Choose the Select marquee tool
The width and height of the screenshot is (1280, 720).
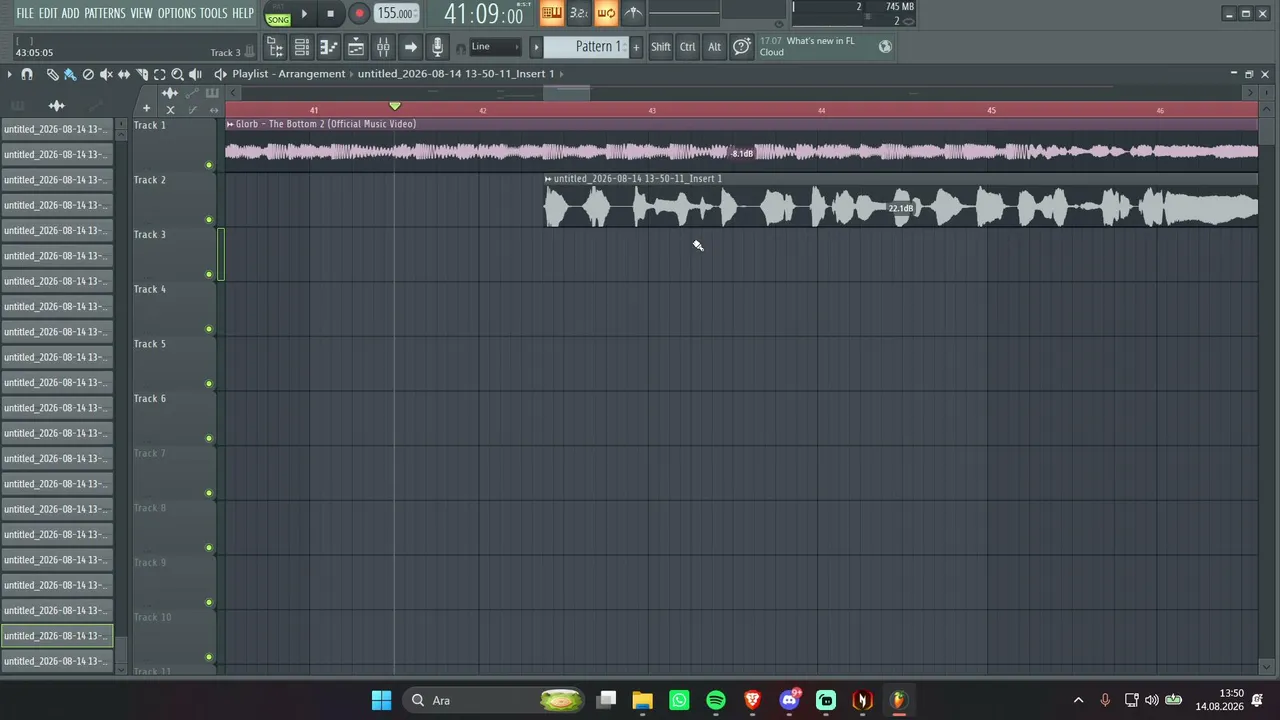(x=160, y=74)
